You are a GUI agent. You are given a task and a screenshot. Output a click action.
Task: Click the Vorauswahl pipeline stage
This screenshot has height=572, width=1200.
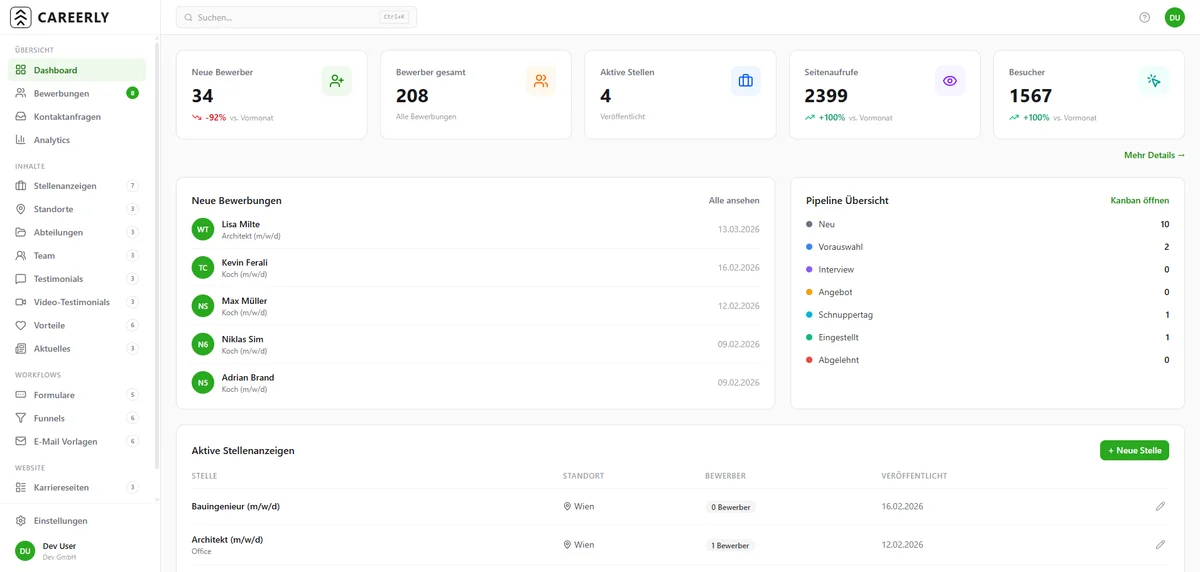pyautogui.click(x=987, y=247)
